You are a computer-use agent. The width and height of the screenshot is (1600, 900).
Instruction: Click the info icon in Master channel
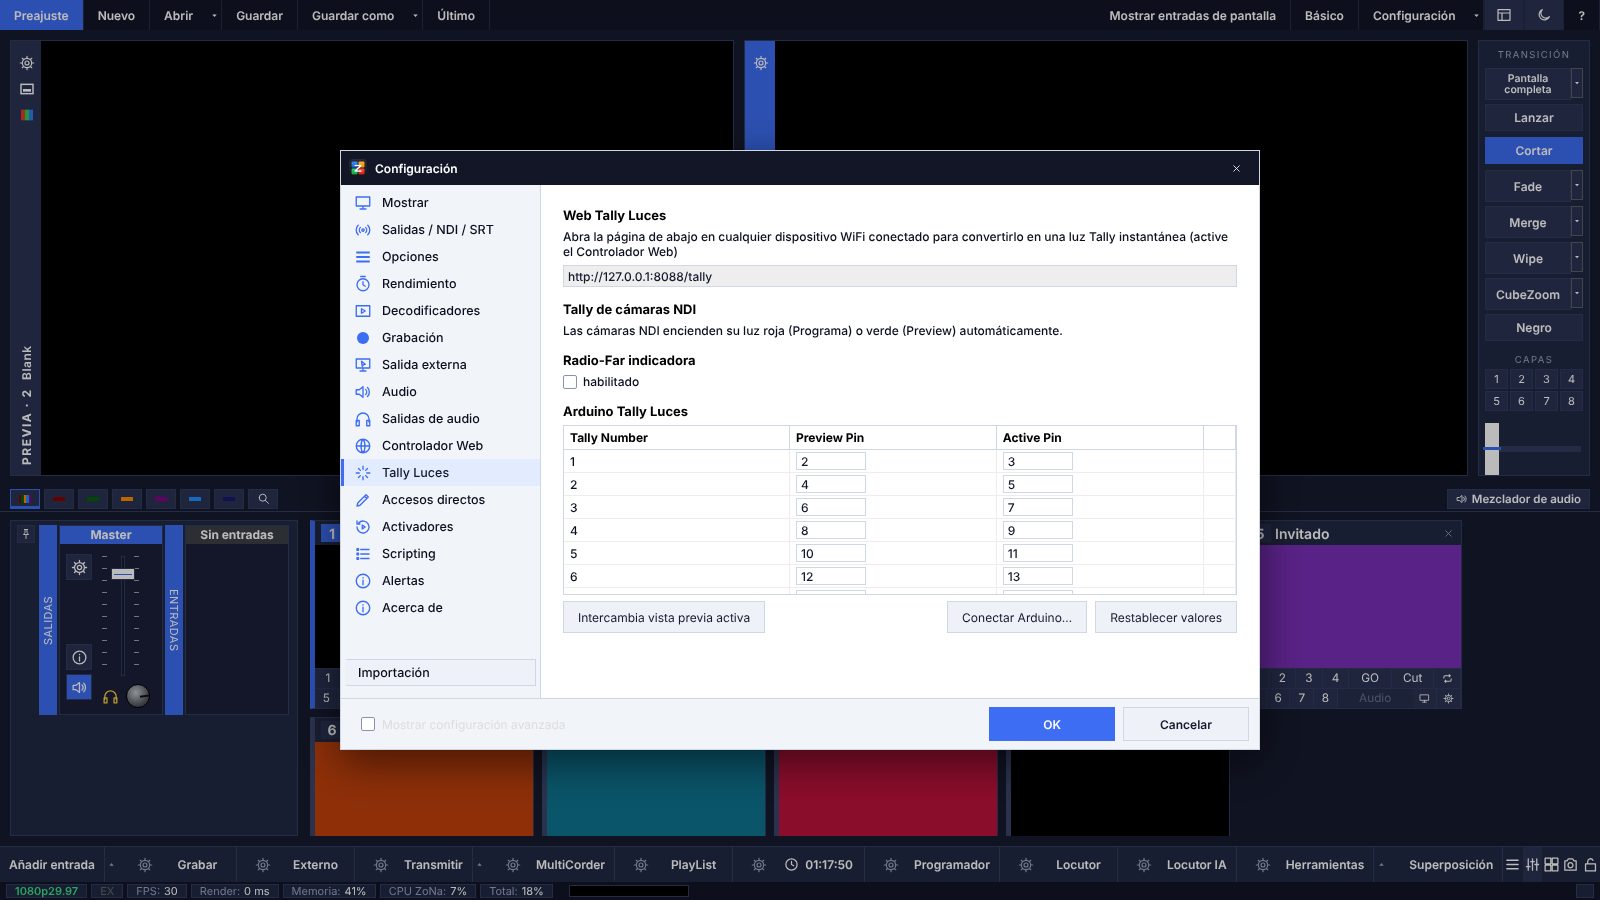(79, 657)
